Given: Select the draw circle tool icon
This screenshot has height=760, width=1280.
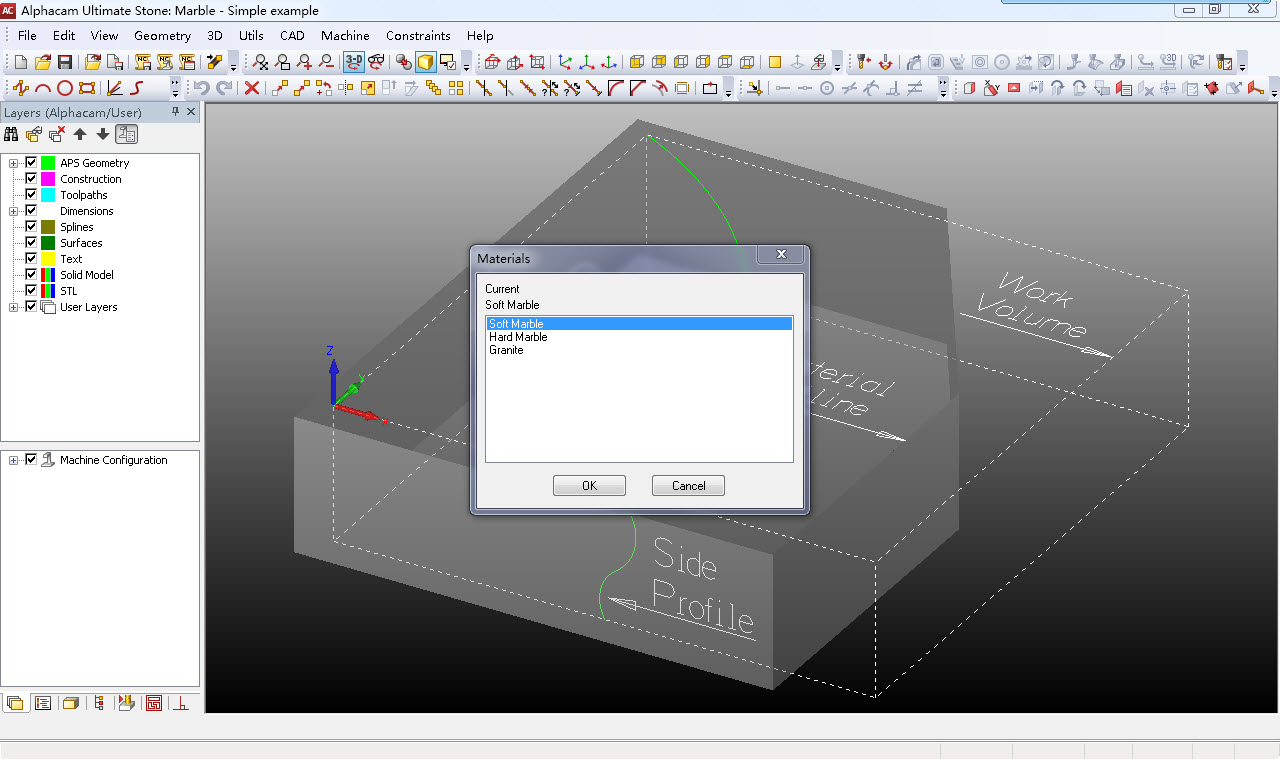Looking at the screenshot, I should (65, 88).
